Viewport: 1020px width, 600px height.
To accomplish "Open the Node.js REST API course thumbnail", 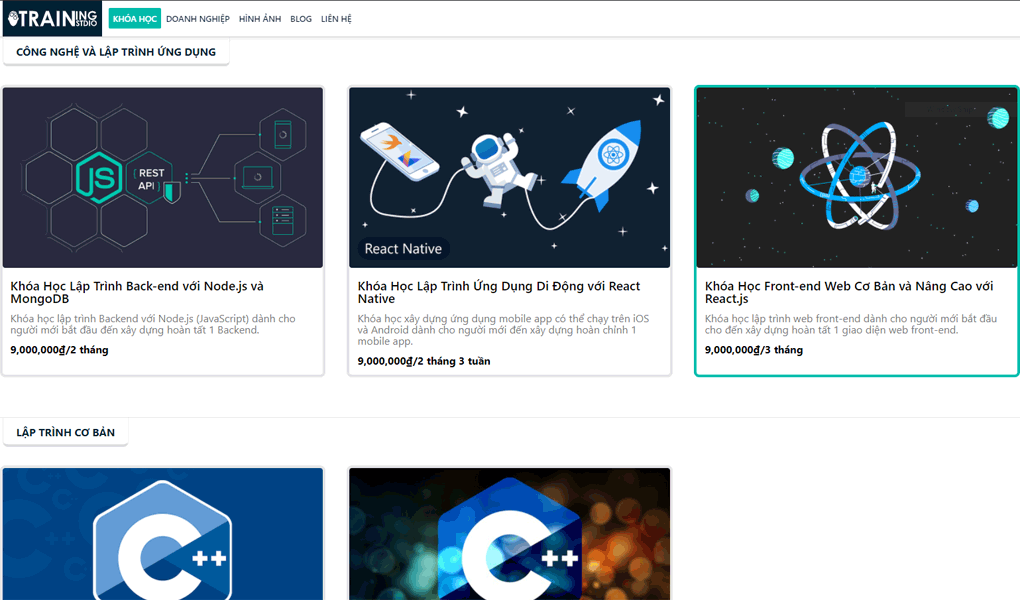I will 163,178.
